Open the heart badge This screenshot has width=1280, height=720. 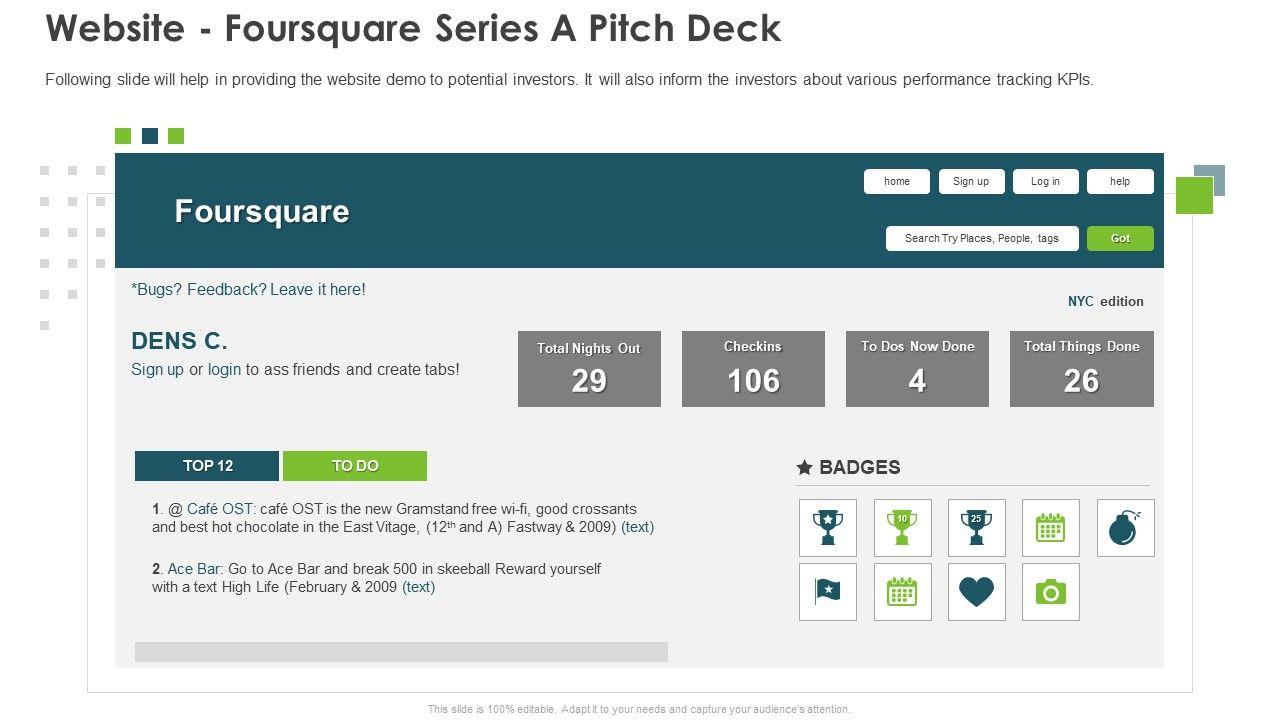pyautogui.click(x=976, y=592)
